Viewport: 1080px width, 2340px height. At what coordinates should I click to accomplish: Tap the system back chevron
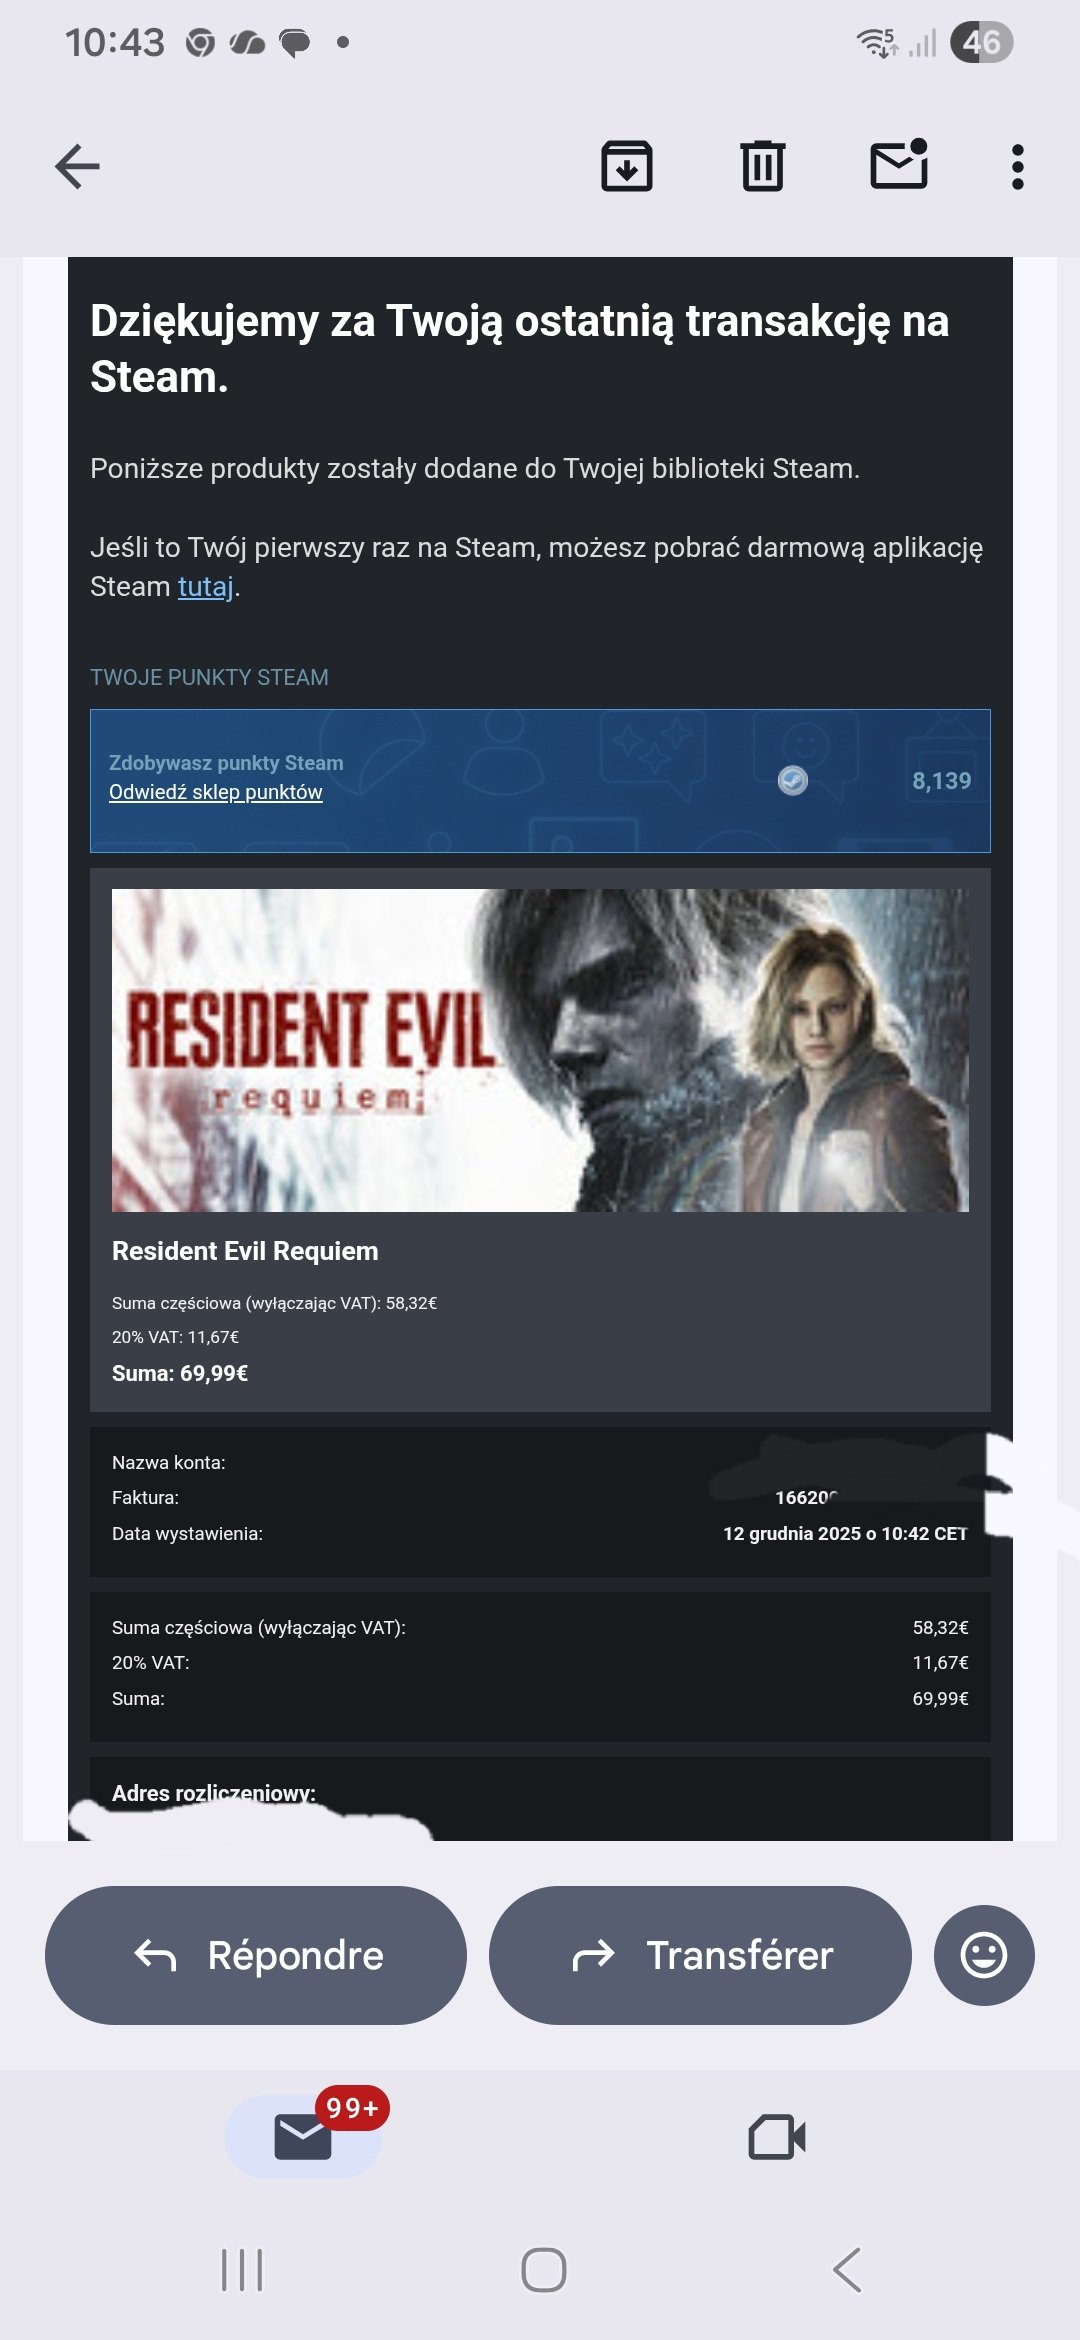tap(847, 2270)
